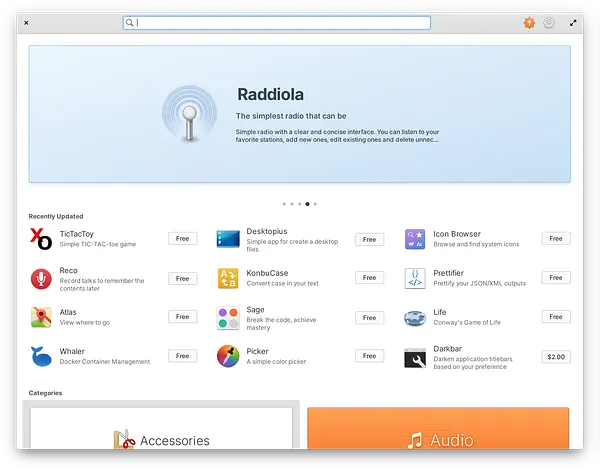Open the Icon Browser app icon
Viewport: 600px width, 470px height.
(x=415, y=239)
